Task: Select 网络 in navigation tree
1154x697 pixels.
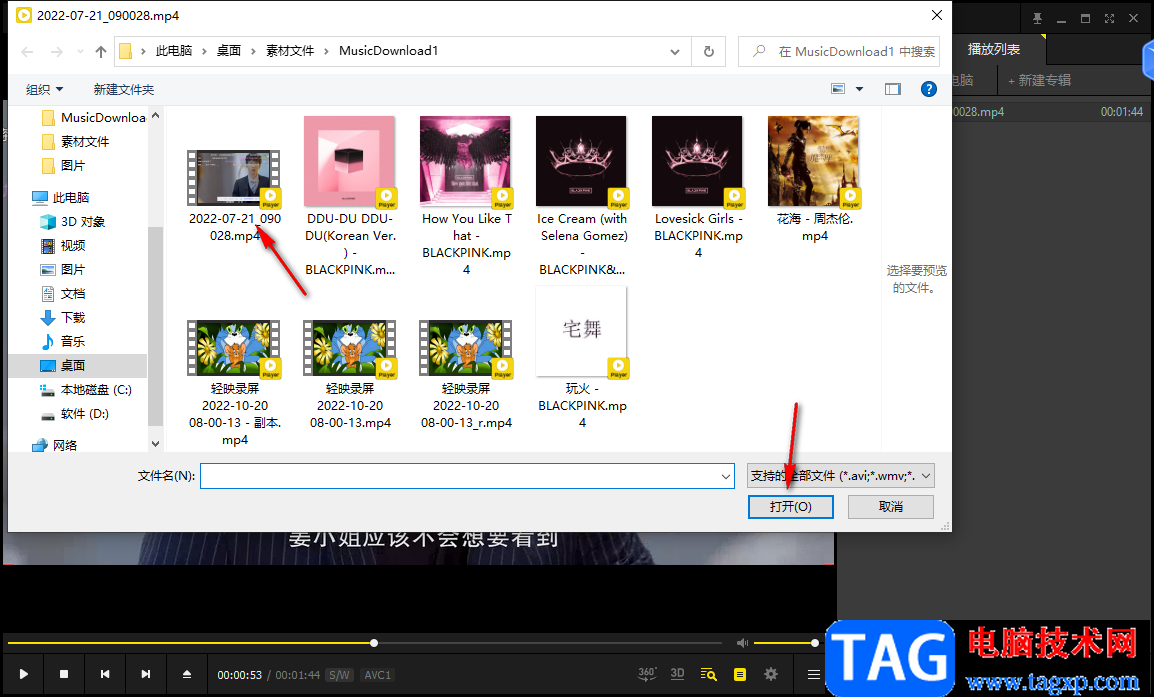Action: [x=56, y=445]
